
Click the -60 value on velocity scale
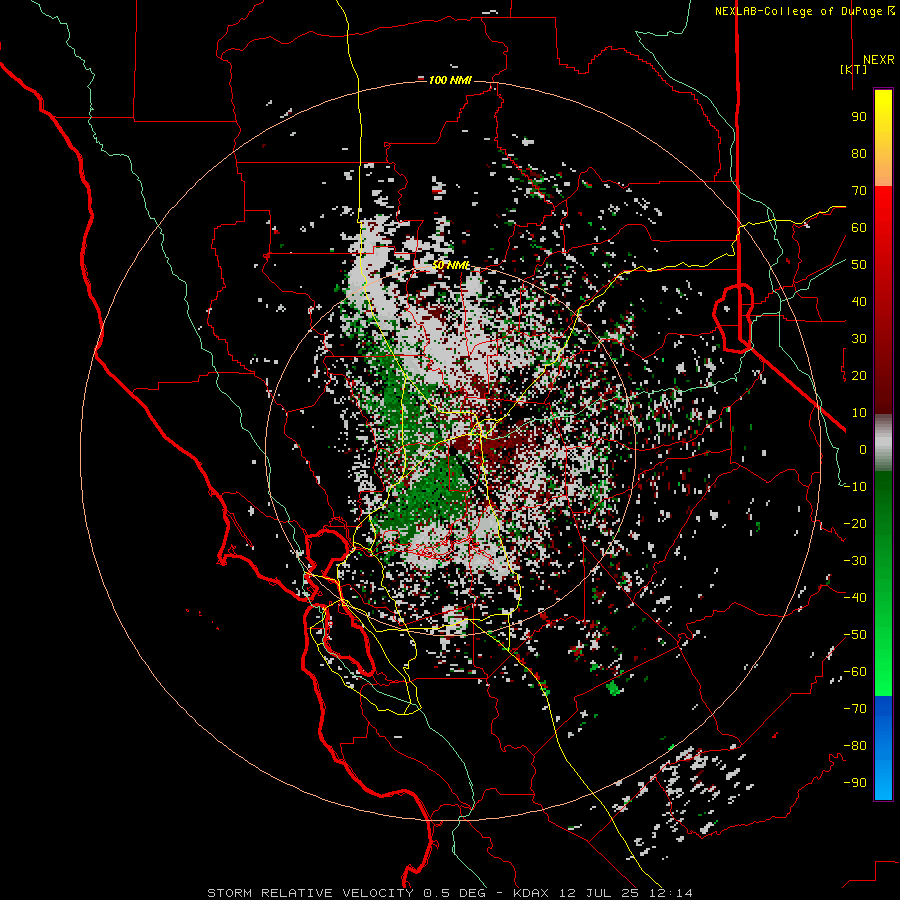[855, 672]
